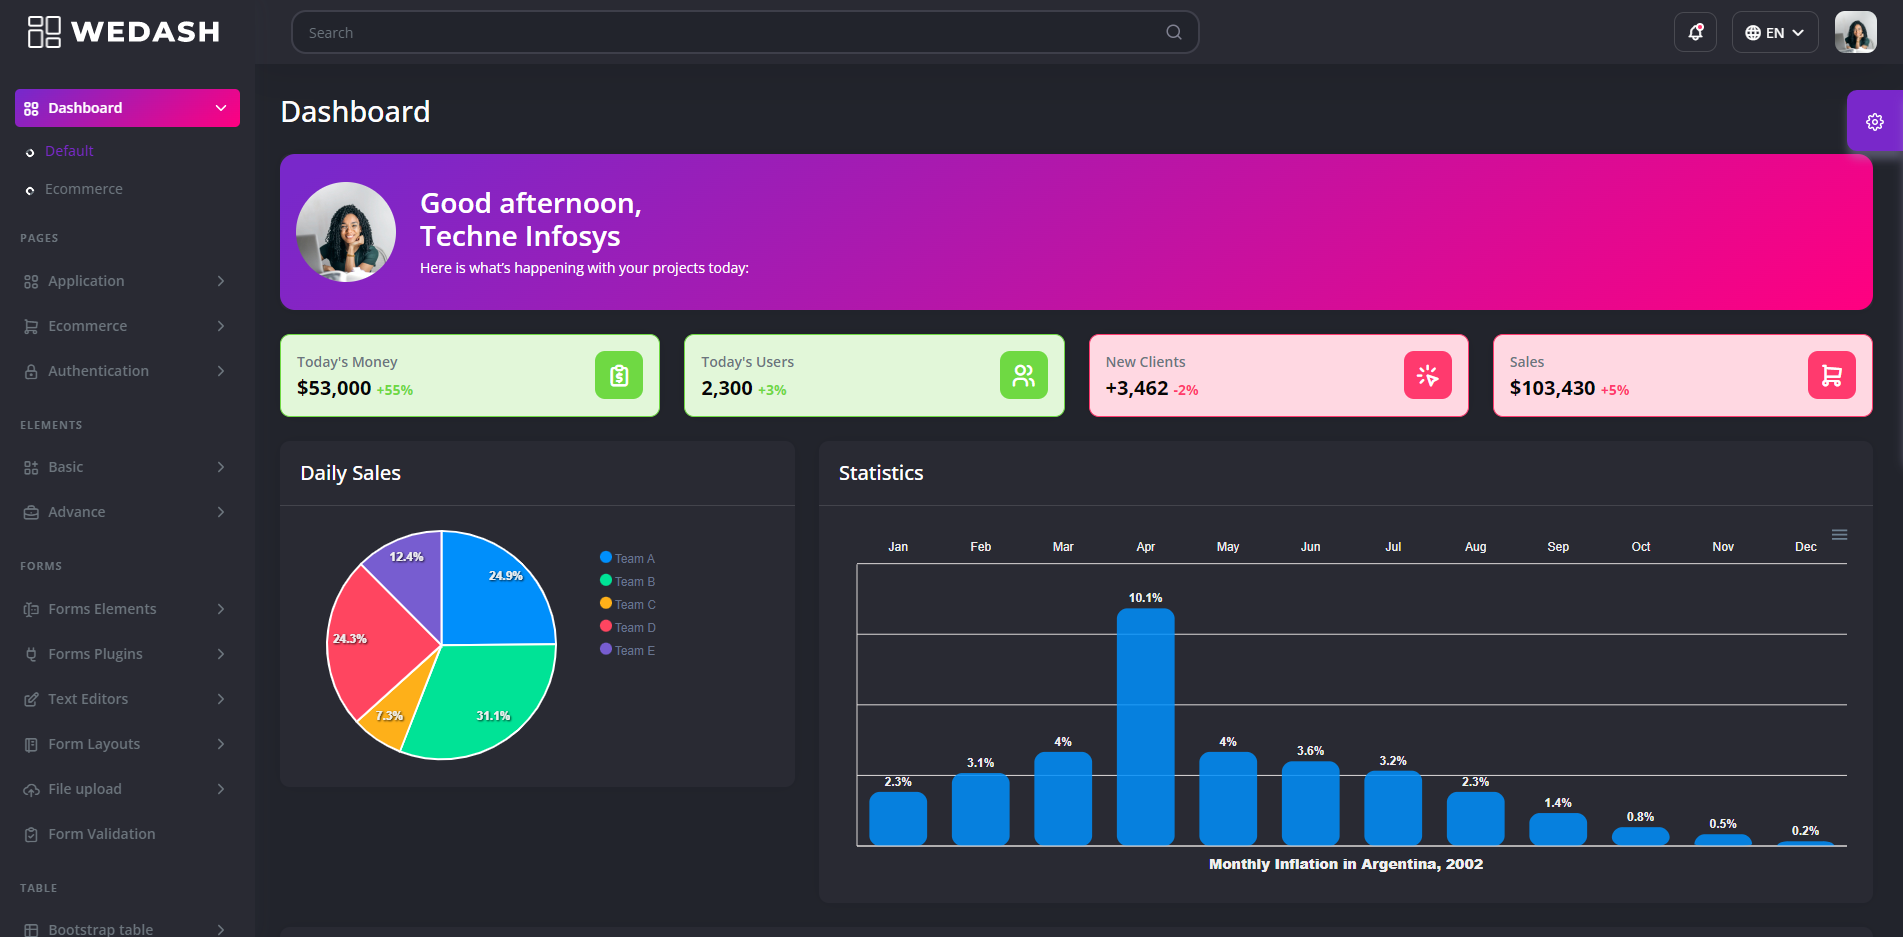Click the Today's Users people icon
Image resolution: width=1903 pixels, height=937 pixels.
tap(1023, 375)
